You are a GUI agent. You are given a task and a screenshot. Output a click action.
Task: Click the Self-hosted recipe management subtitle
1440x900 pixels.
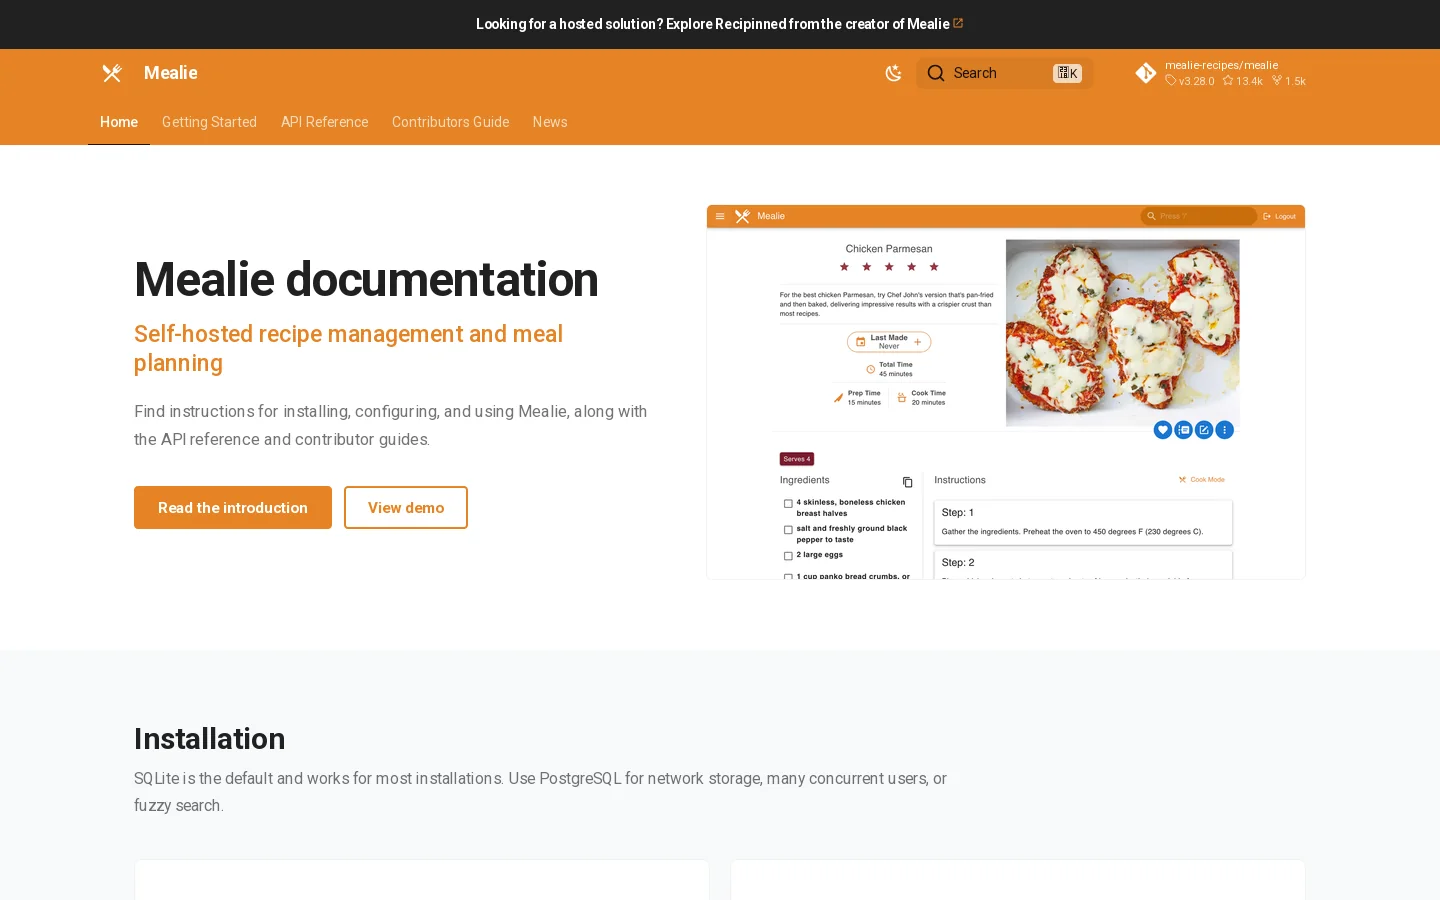tap(349, 348)
